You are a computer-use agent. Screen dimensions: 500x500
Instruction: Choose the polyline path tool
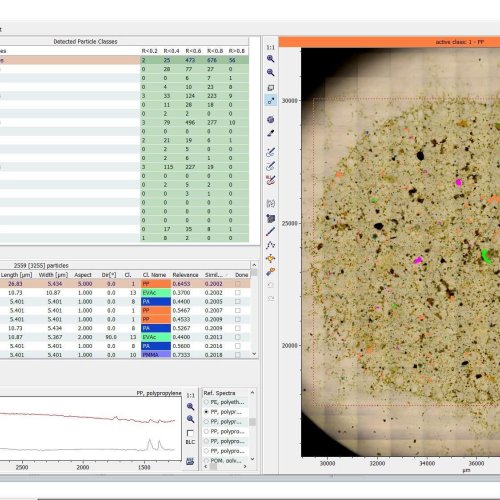click(x=271, y=245)
